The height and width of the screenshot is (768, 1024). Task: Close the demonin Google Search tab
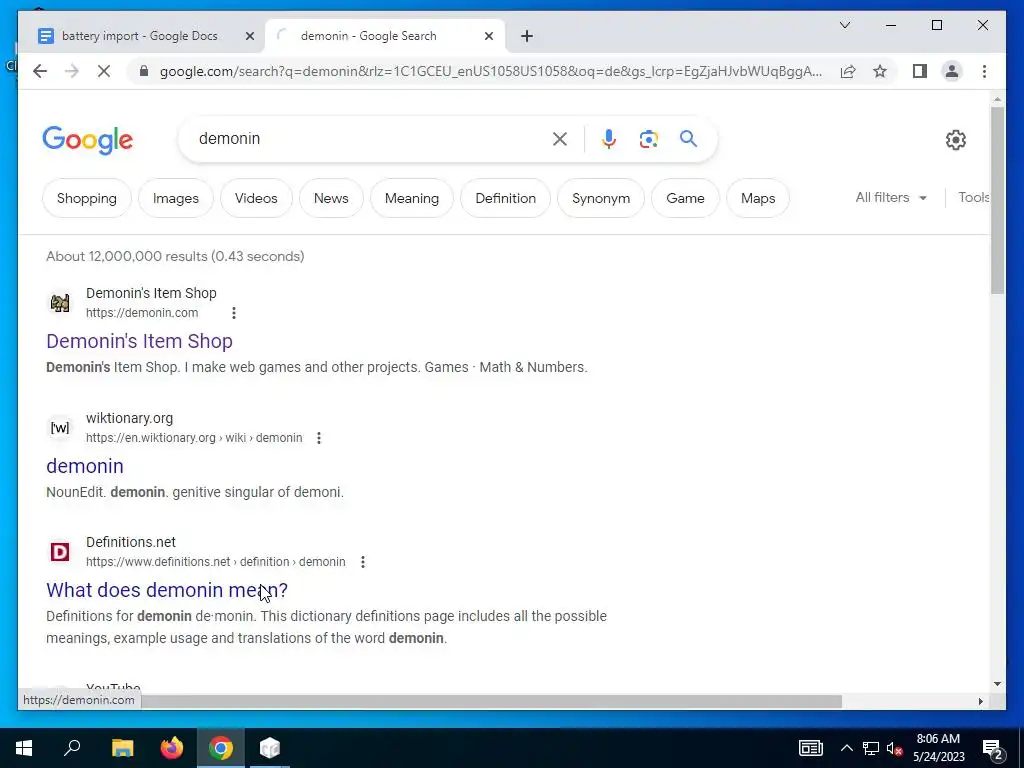tap(488, 36)
